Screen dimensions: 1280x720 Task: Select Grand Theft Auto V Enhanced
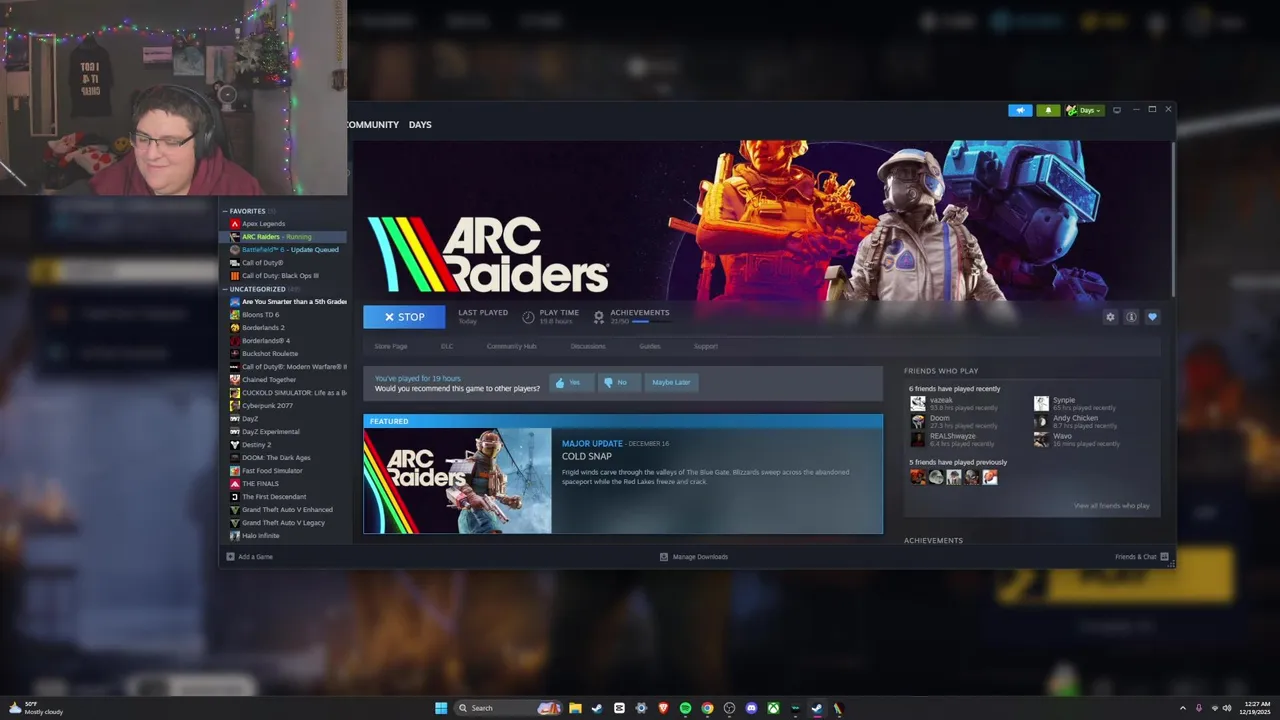coord(283,510)
